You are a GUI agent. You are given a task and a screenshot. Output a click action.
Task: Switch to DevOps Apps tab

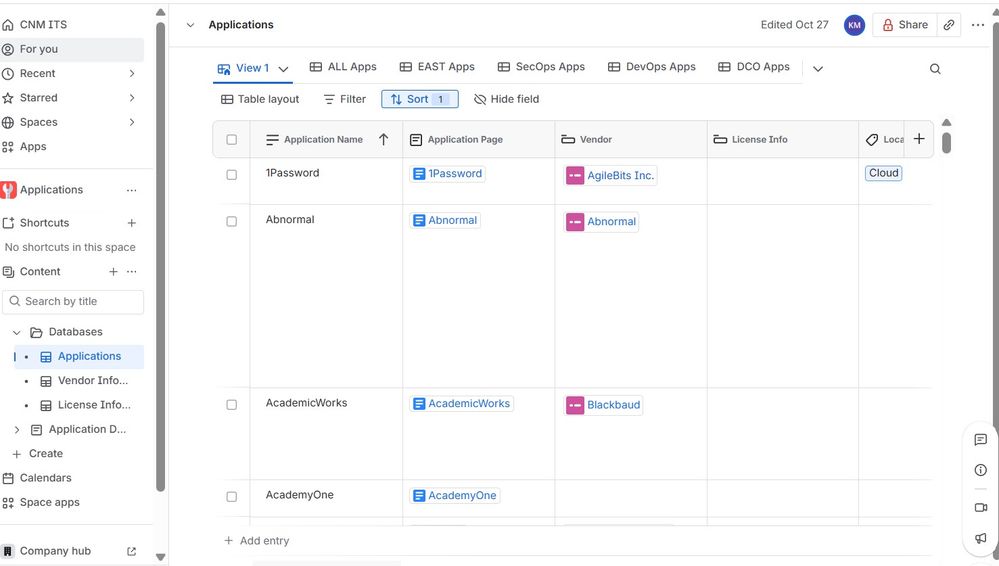(651, 67)
